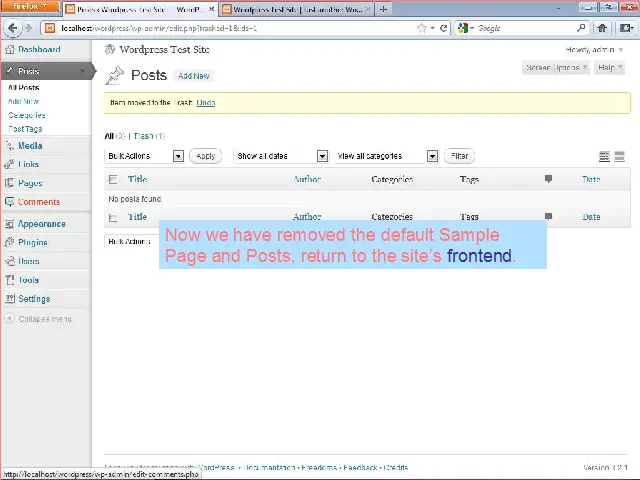Click the Undo link in notice

[x=206, y=103]
